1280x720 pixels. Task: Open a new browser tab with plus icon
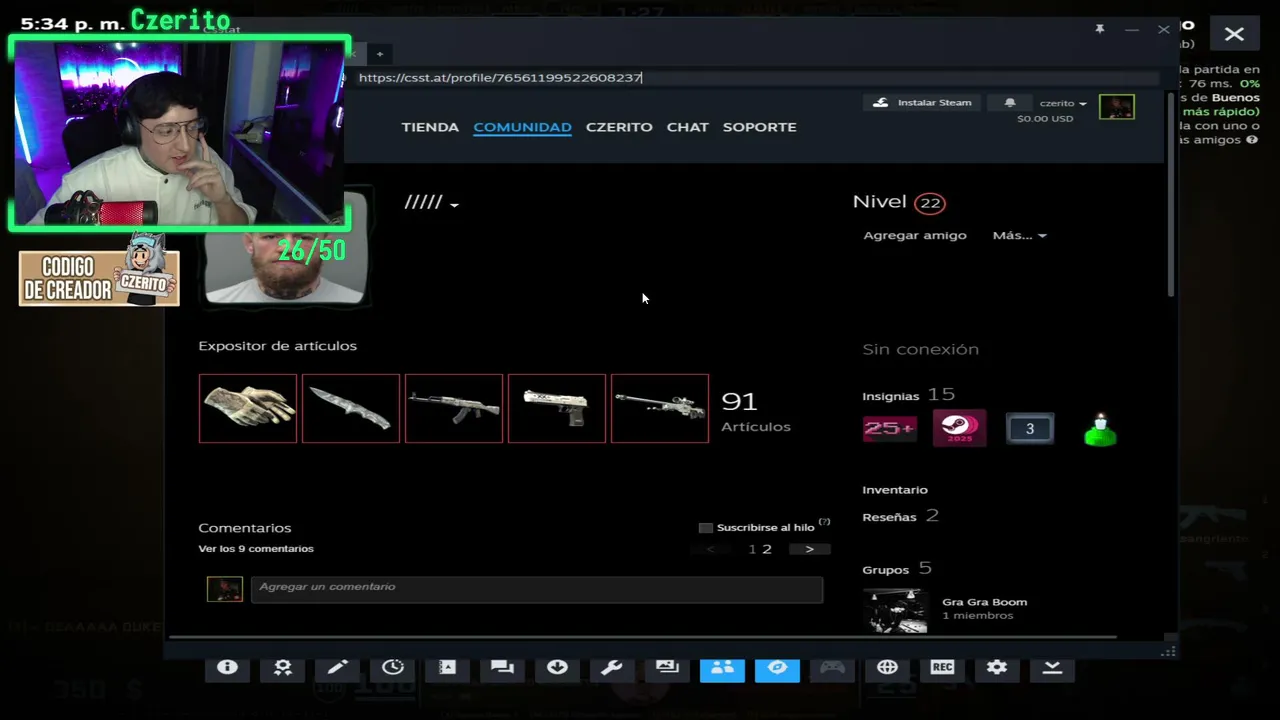tap(380, 54)
